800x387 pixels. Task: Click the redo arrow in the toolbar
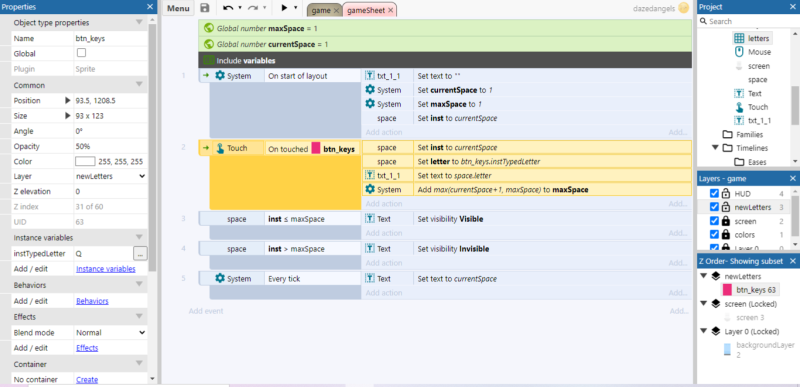click(253, 8)
